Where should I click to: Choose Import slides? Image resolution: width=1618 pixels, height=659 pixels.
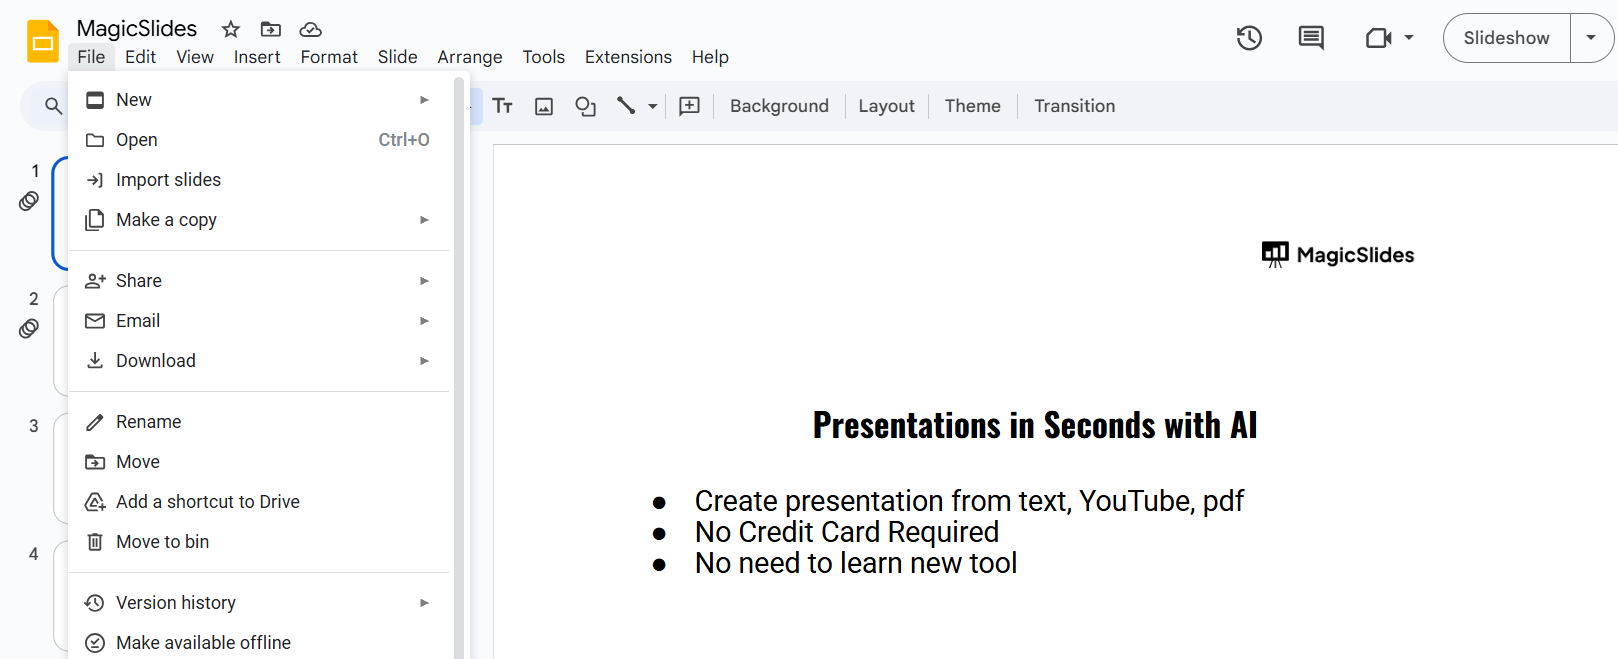(x=259, y=180)
